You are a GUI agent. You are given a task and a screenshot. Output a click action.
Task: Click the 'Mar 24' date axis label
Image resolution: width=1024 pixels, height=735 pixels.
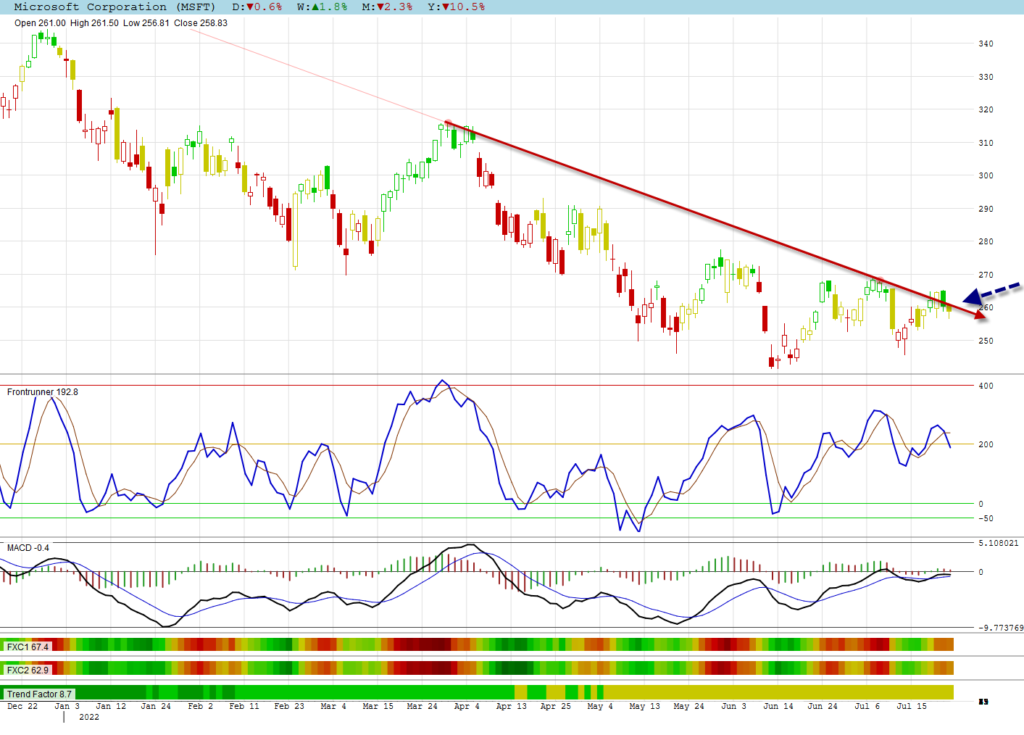pos(423,706)
